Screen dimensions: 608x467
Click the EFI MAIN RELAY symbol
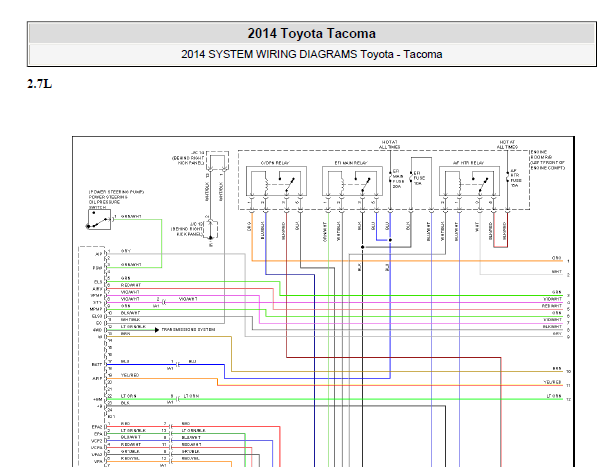pyautogui.click(x=352, y=181)
